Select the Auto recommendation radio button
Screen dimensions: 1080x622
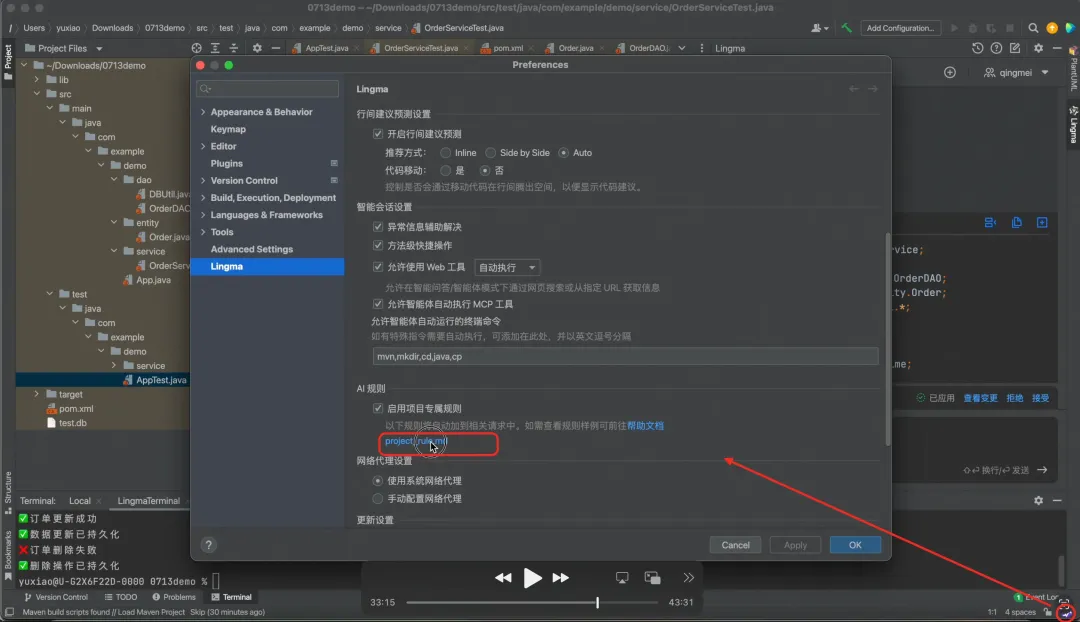[563, 153]
